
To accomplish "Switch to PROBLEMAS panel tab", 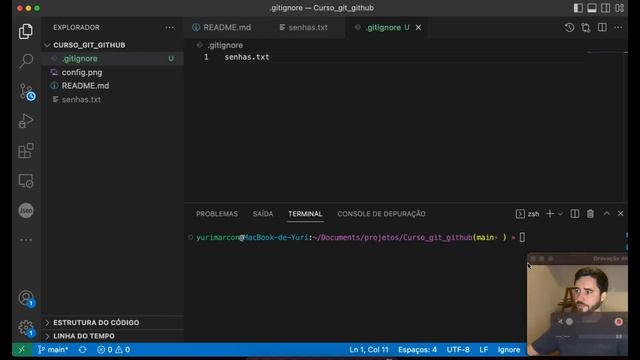I will [x=217, y=214].
